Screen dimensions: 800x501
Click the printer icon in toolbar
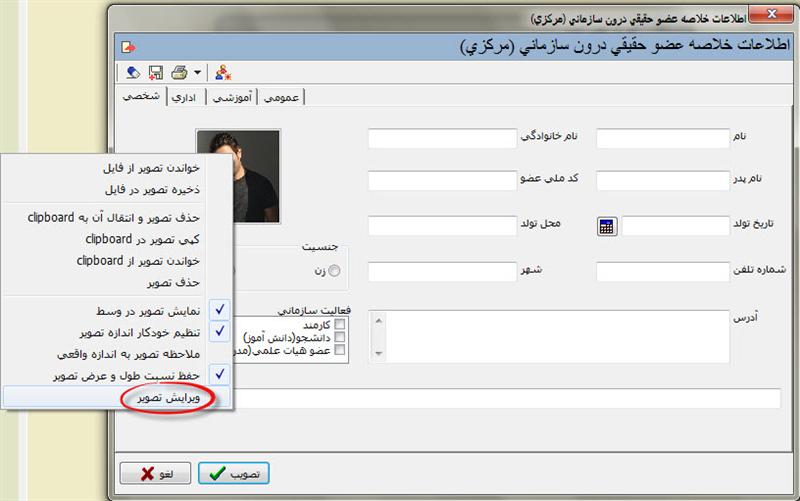(180, 72)
